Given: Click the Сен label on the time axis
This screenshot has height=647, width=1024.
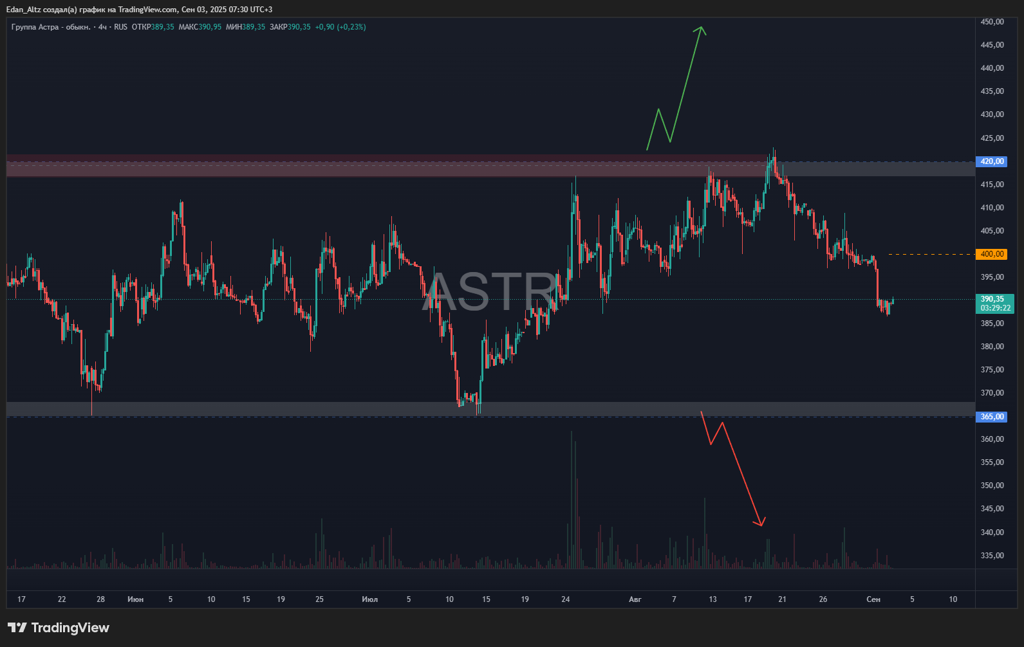Looking at the screenshot, I should click(x=873, y=599).
